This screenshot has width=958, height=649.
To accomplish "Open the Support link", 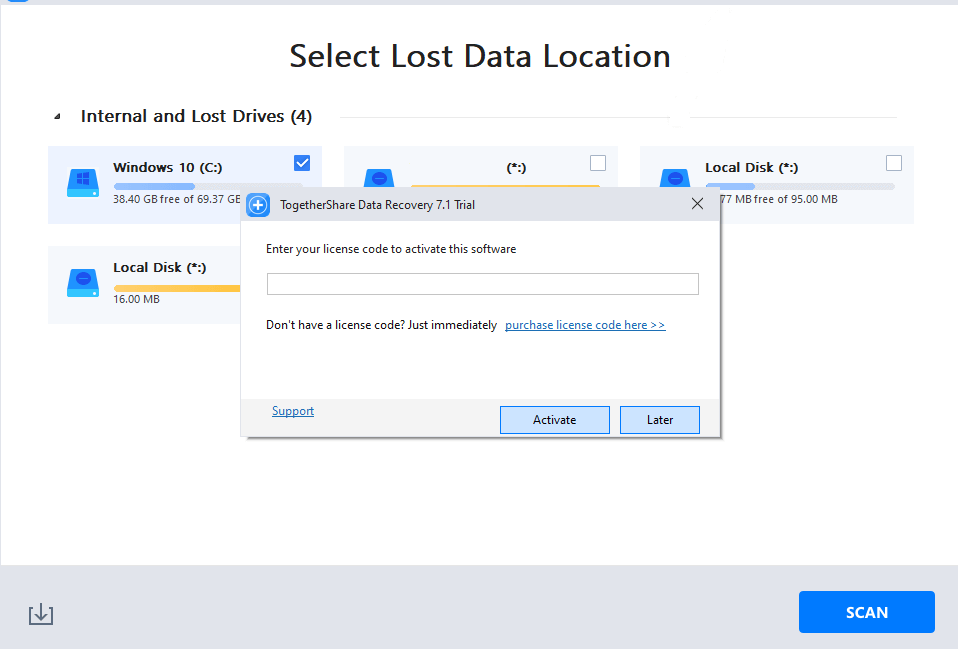I will point(293,411).
